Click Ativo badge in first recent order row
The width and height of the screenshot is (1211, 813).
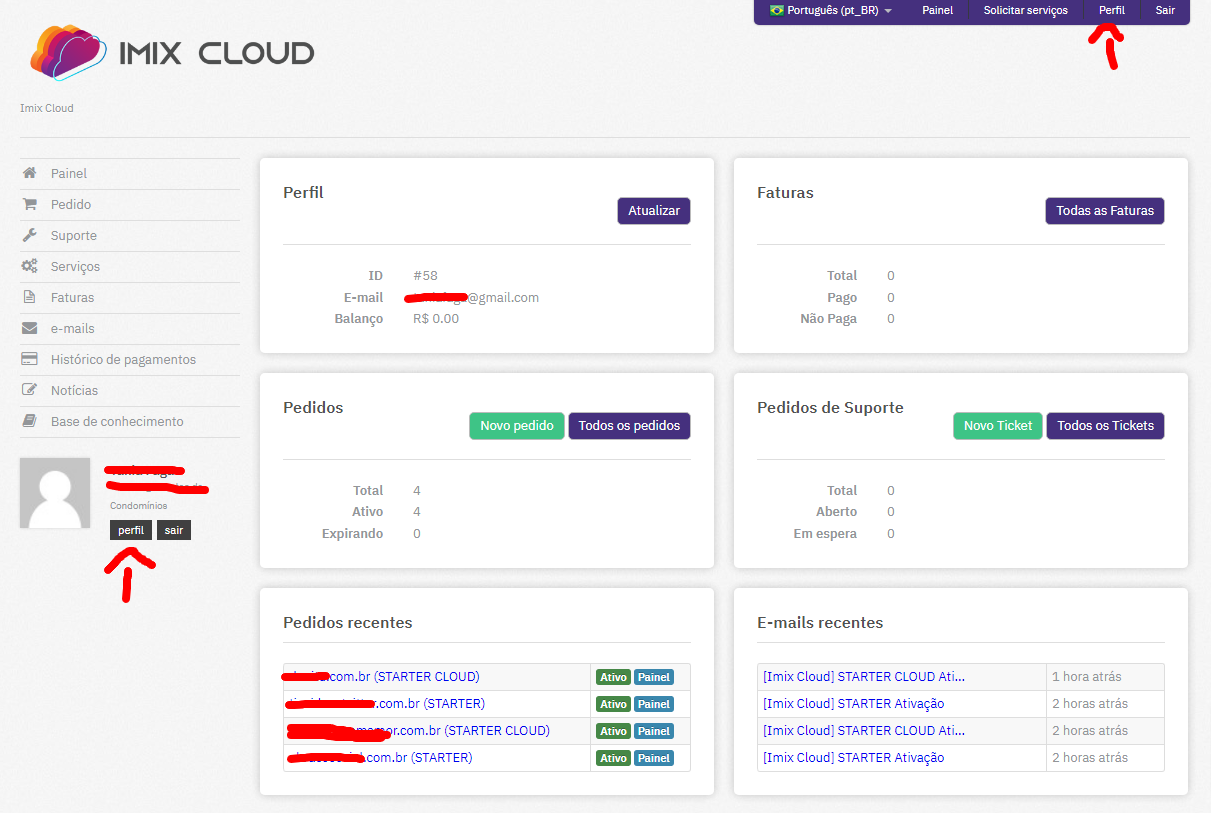pyautogui.click(x=613, y=677)
